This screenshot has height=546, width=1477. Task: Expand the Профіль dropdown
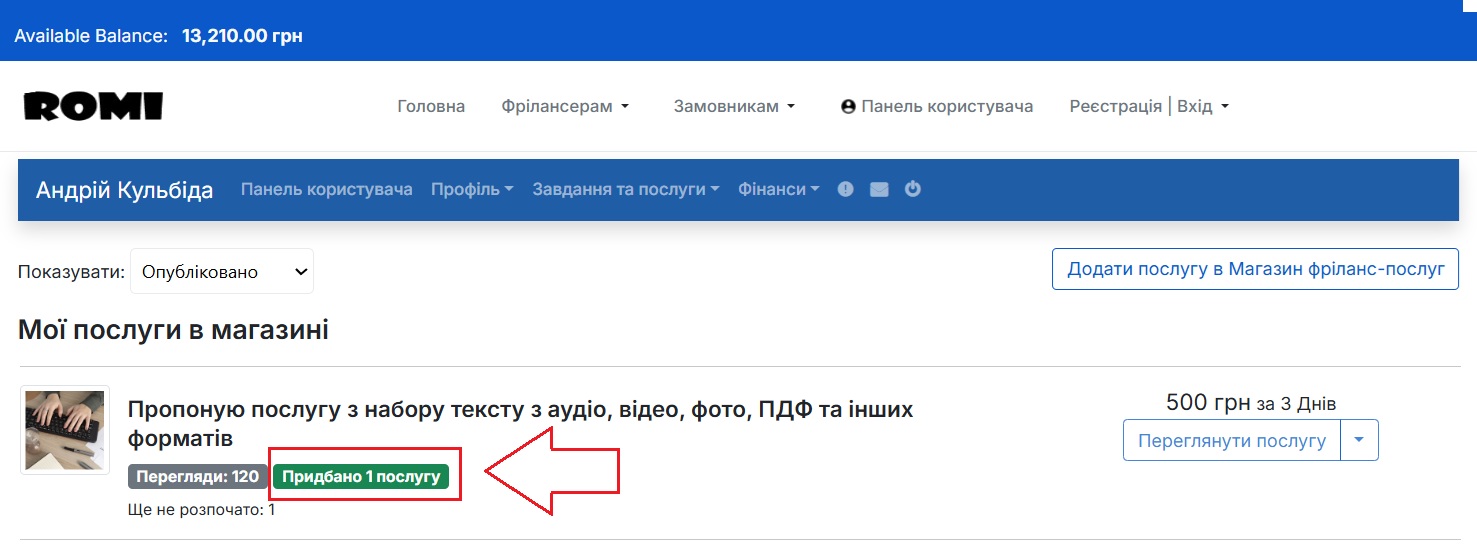pos(472,189)
